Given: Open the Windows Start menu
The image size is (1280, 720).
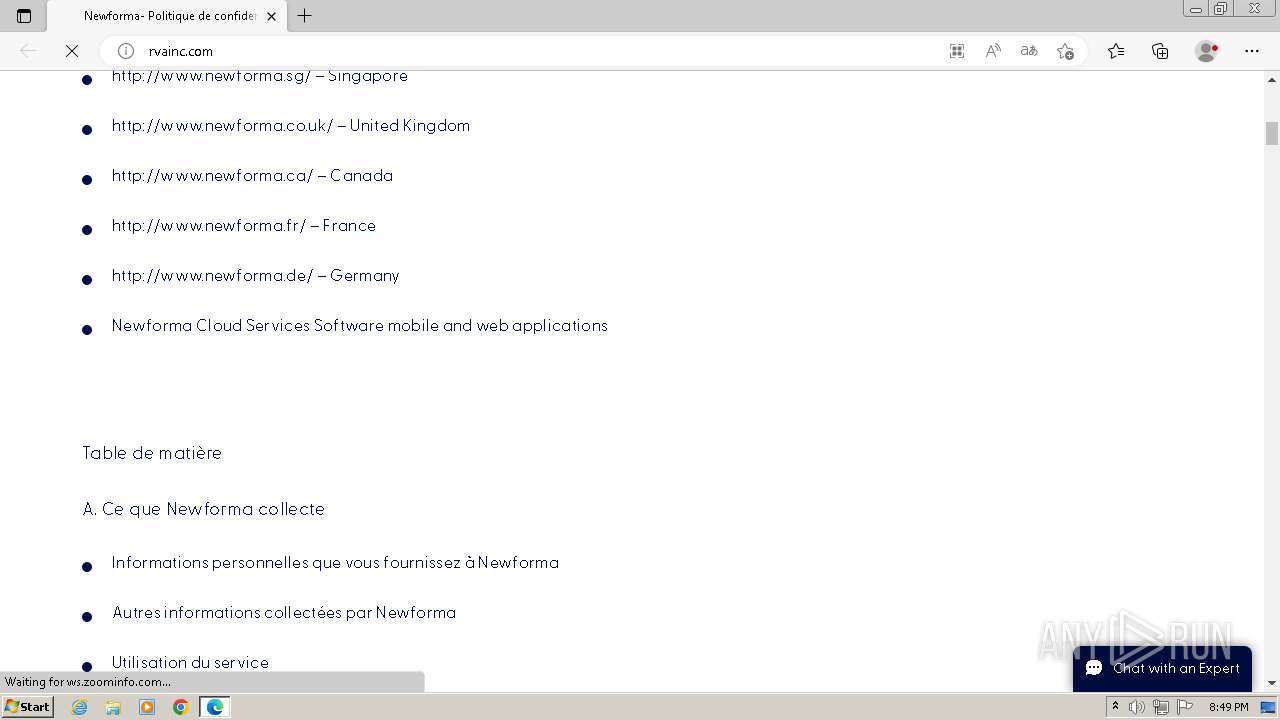Looking at the screenshot, I should [x=27, y=707].
